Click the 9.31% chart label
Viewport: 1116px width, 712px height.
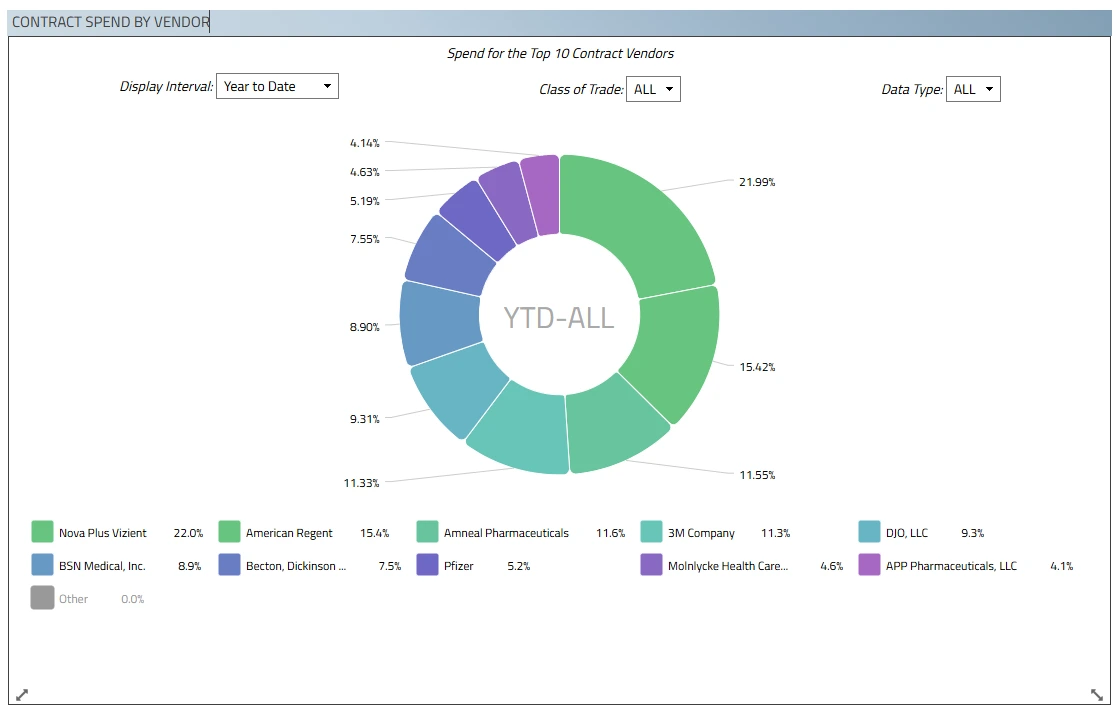click(x=364, y=419)
